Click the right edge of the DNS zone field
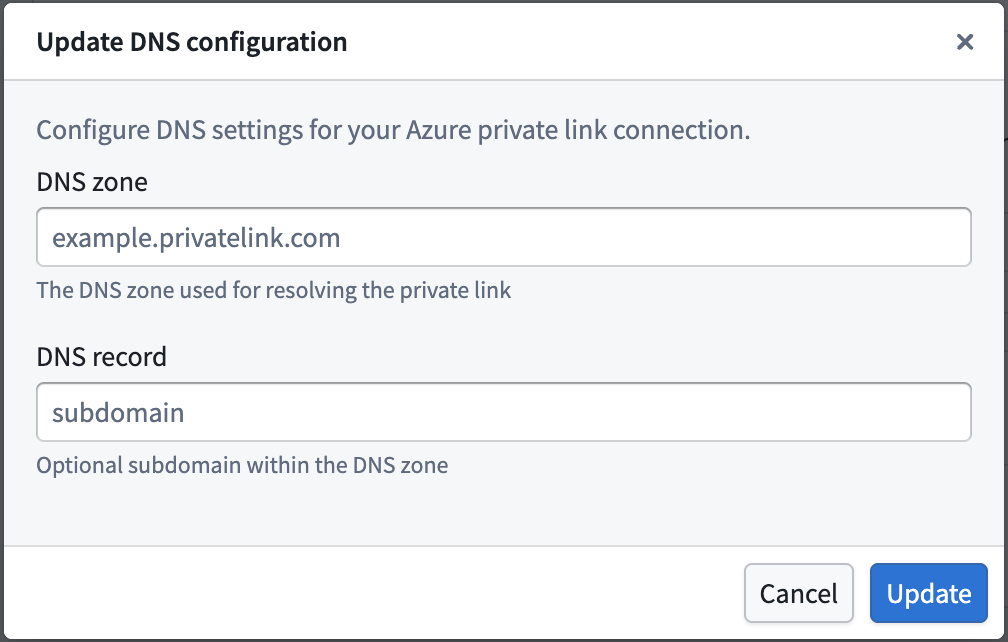Image resolution: width=1008 pixels, height=642 pixels. coord(955,237)
